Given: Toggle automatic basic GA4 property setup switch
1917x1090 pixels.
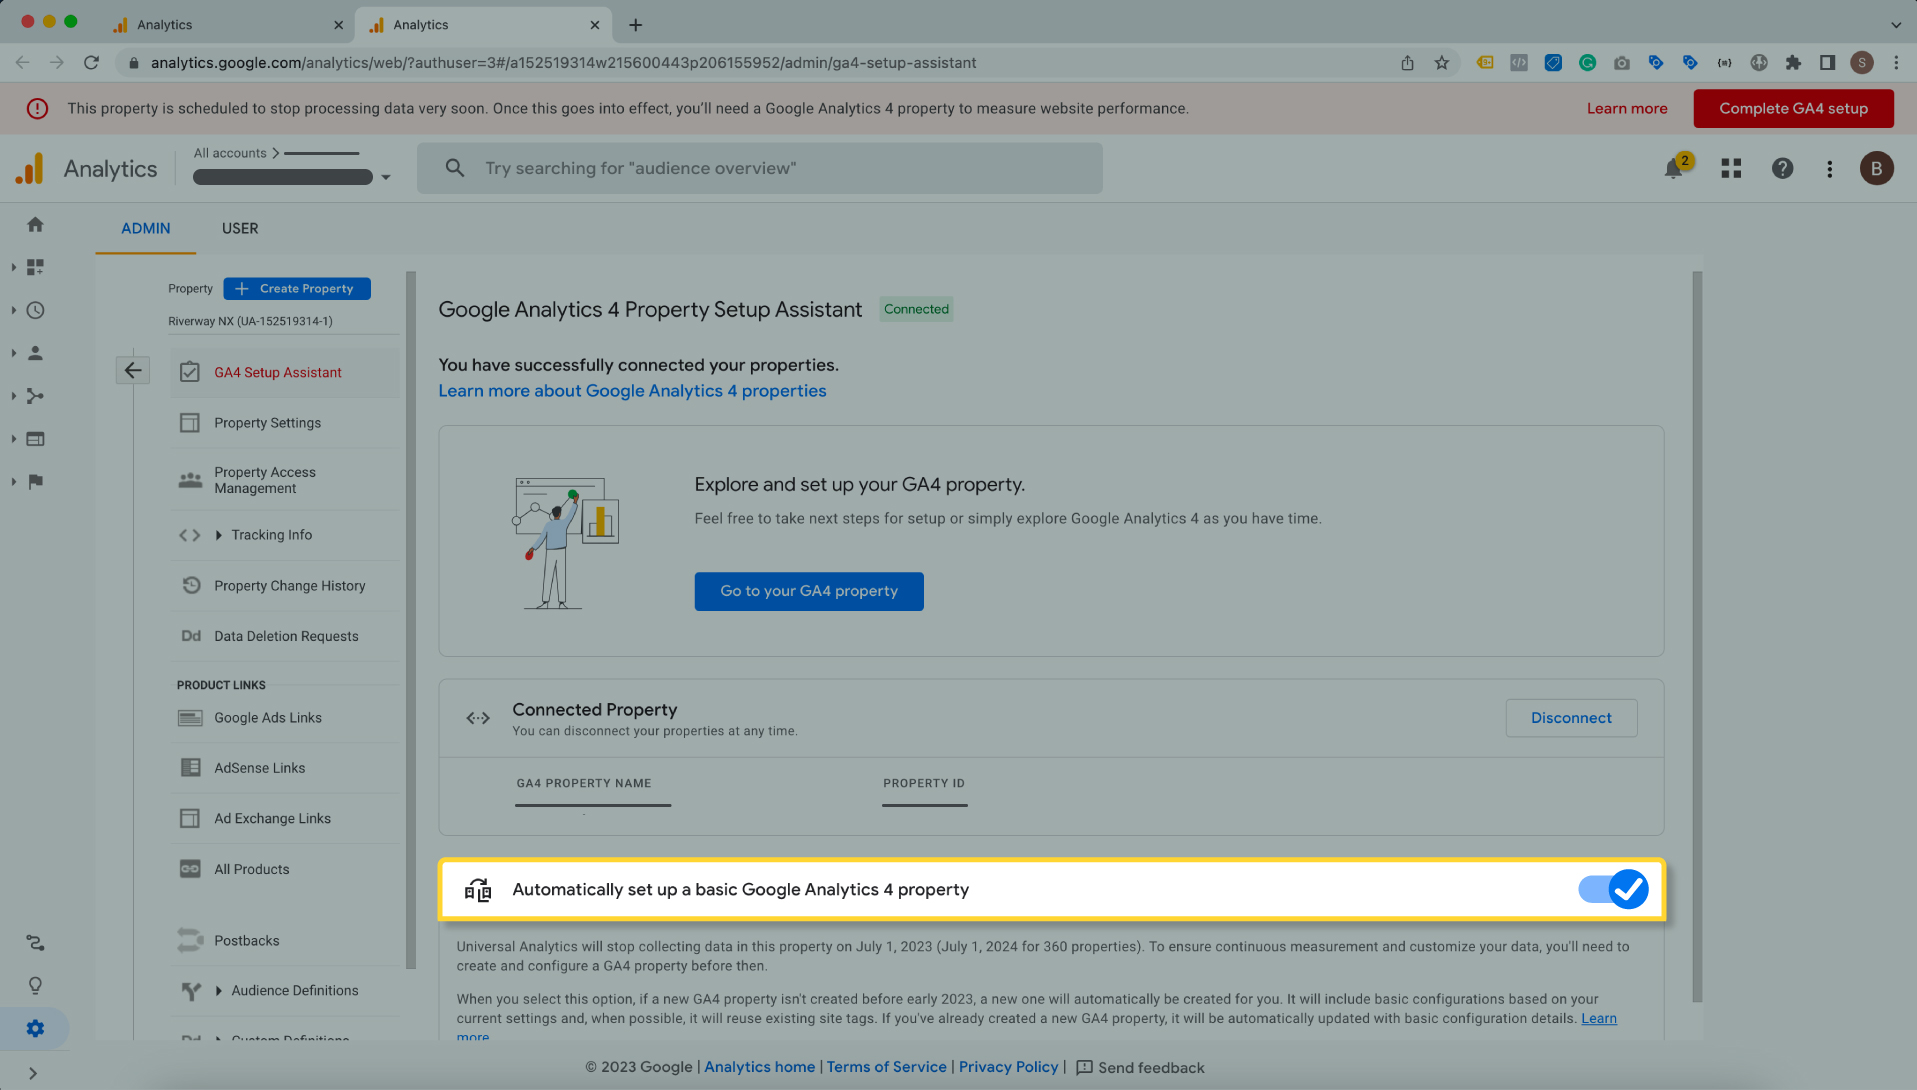Looking at the screenshot, I should (x=1613, y=889).
